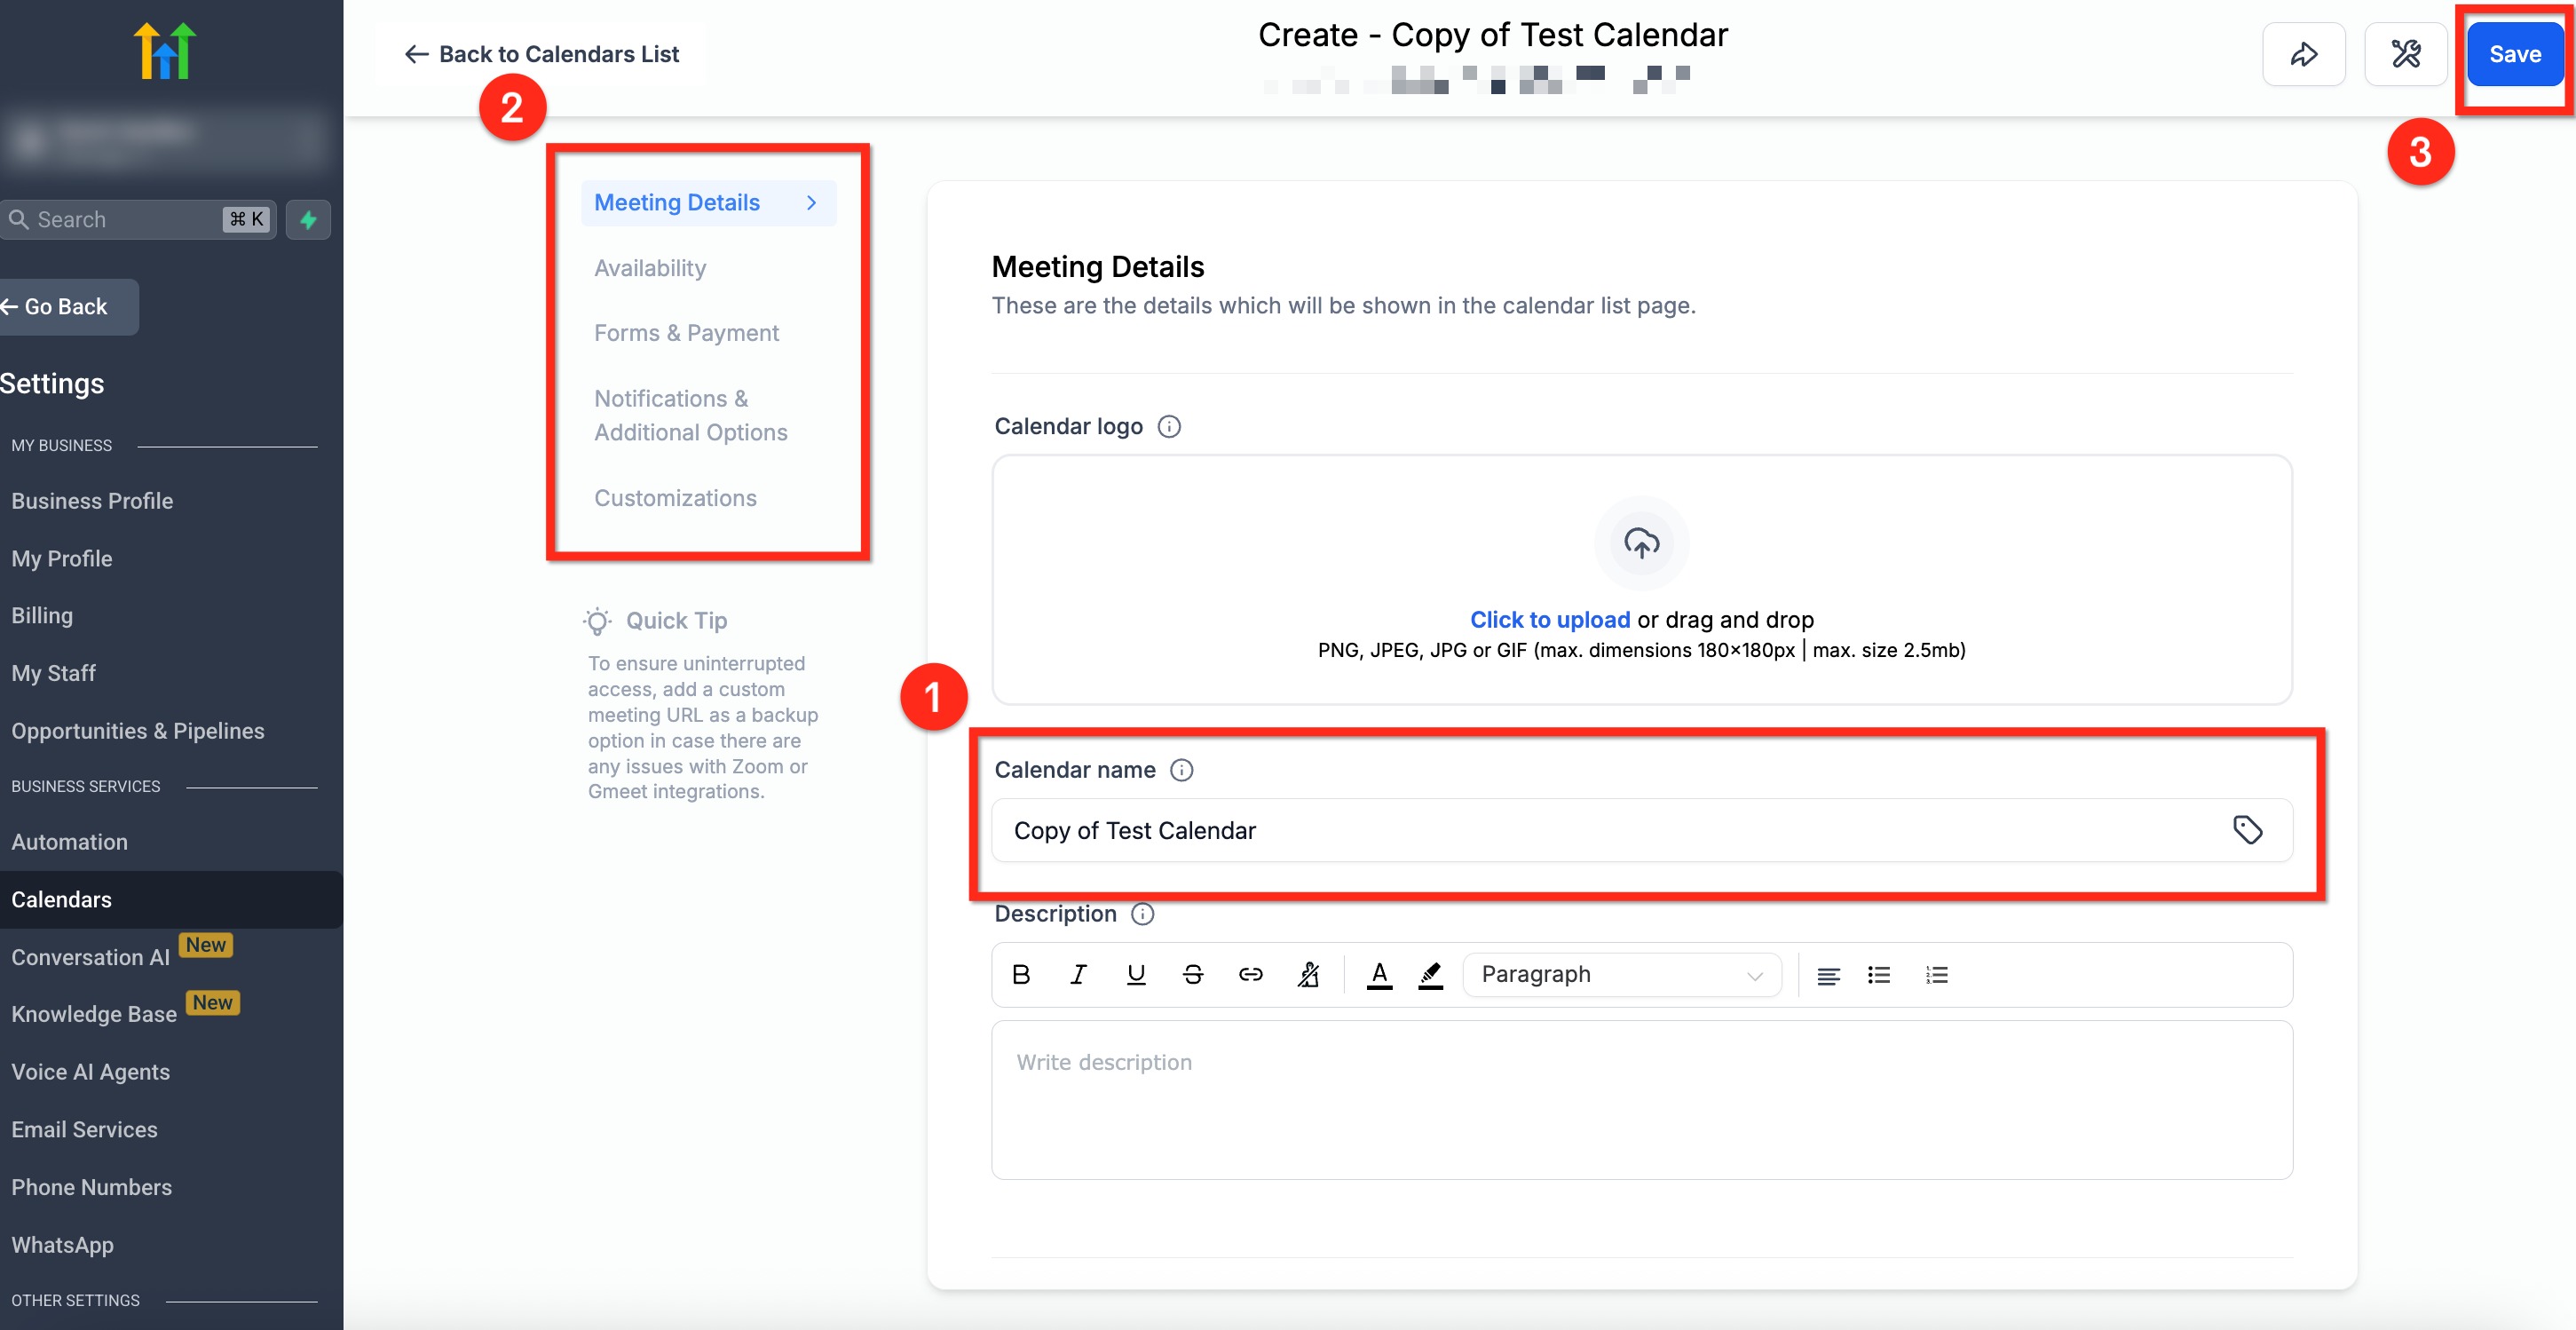Click the share arrow icon near Save
This screenshot has height=1330, width=2576.
click(x=2303, y=54)
